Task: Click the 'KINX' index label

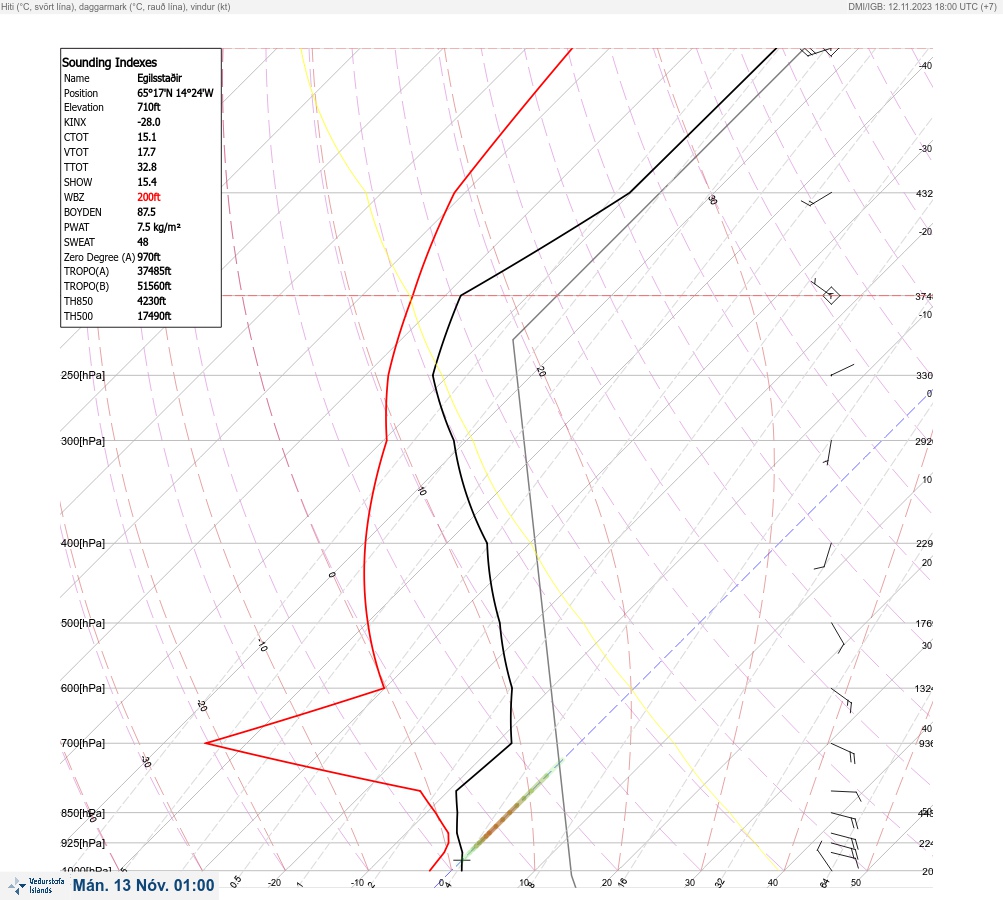Action: click(x=75, y=122)
